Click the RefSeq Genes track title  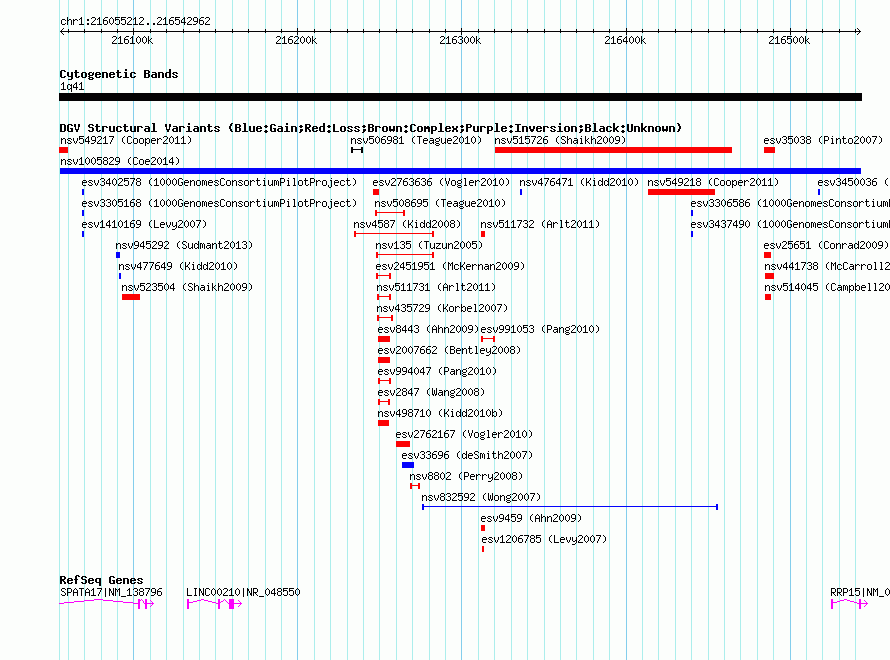point(101,580)
